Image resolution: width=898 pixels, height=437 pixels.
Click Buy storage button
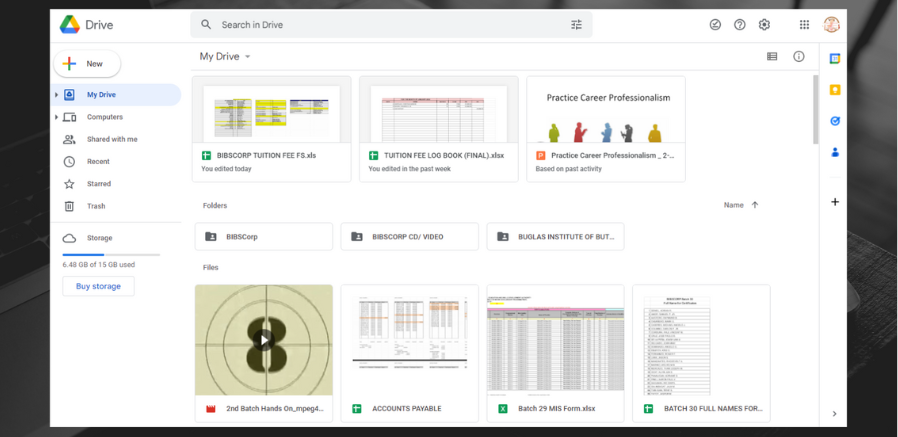(x=99, y=286)
